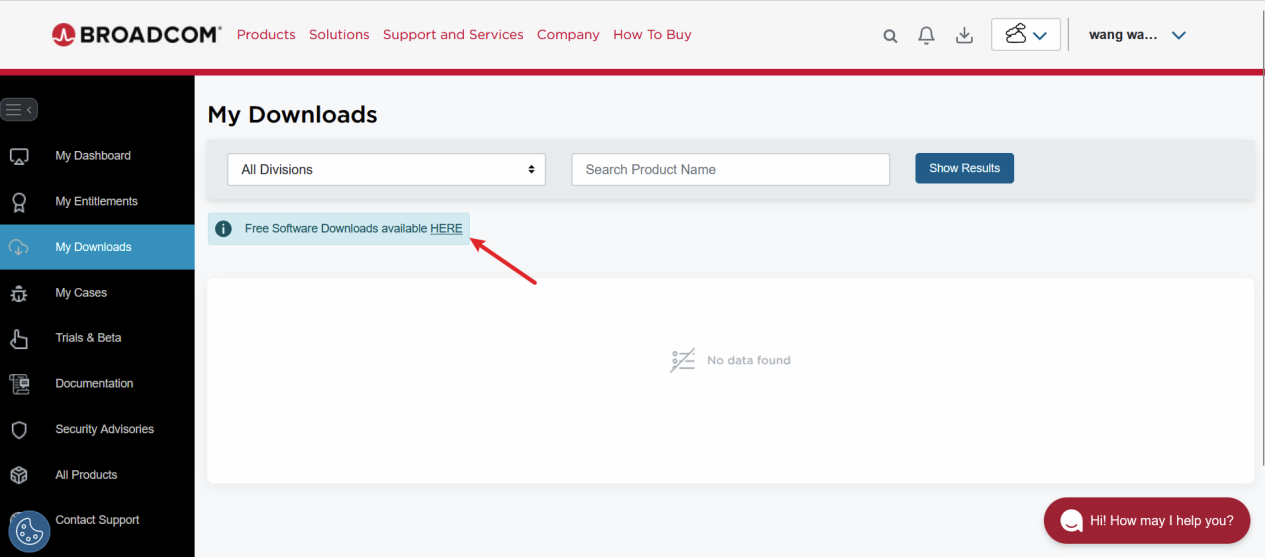Follow the HERE free downloads link
The height and width of the screenshot is (557, 1265).
click(446, 228)
